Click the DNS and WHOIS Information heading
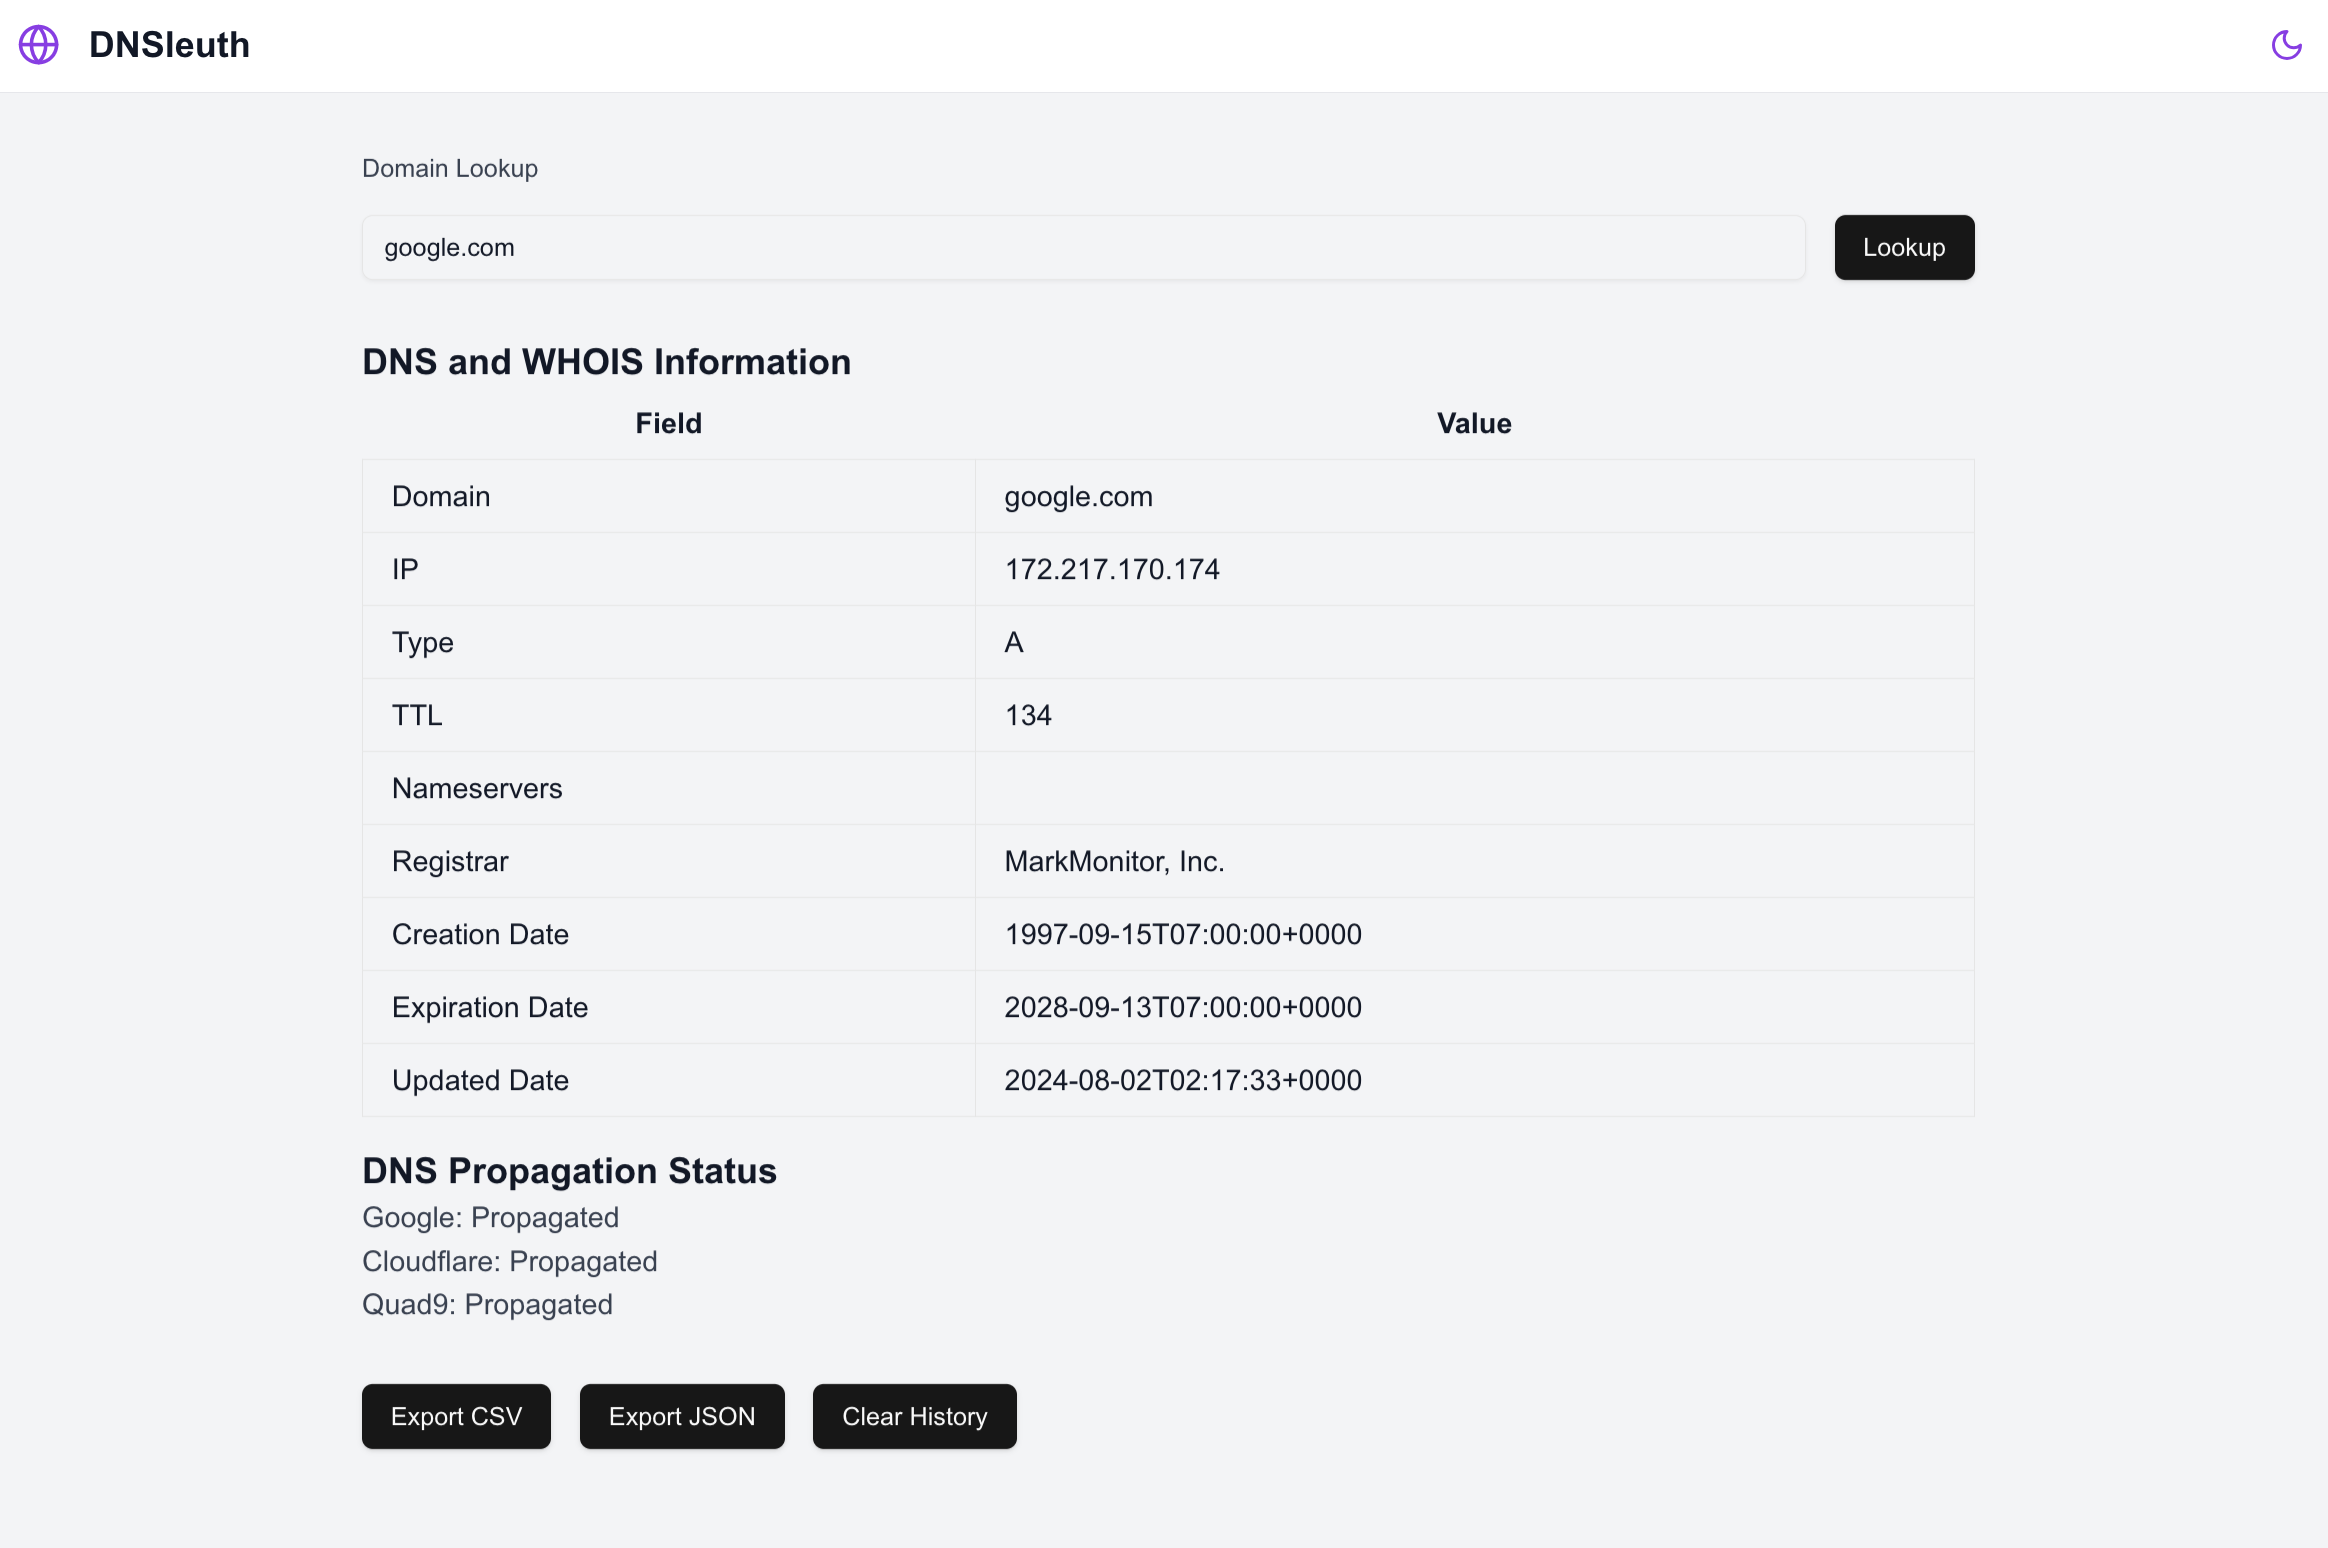Image resolution: width=2328 pixels, height=1548 pixels. coord(607,362)
